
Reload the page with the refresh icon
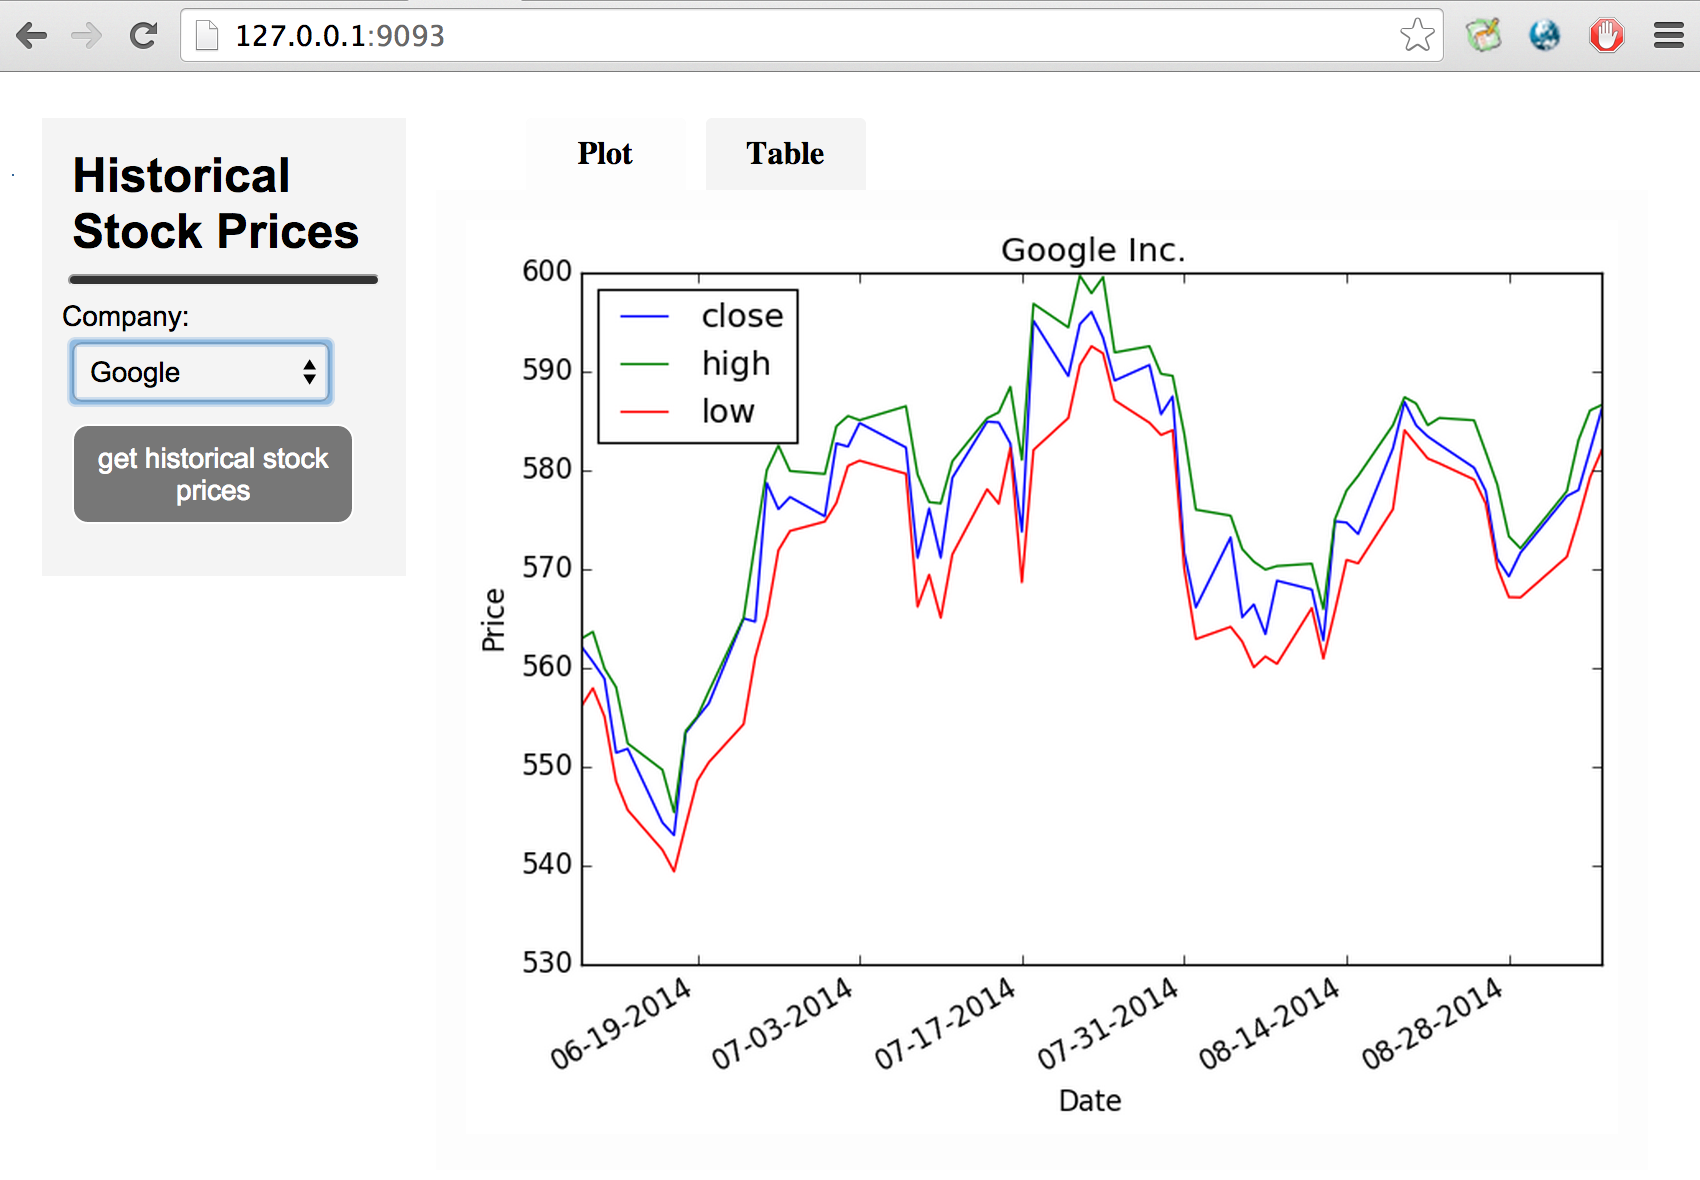(x=143, y=36)
